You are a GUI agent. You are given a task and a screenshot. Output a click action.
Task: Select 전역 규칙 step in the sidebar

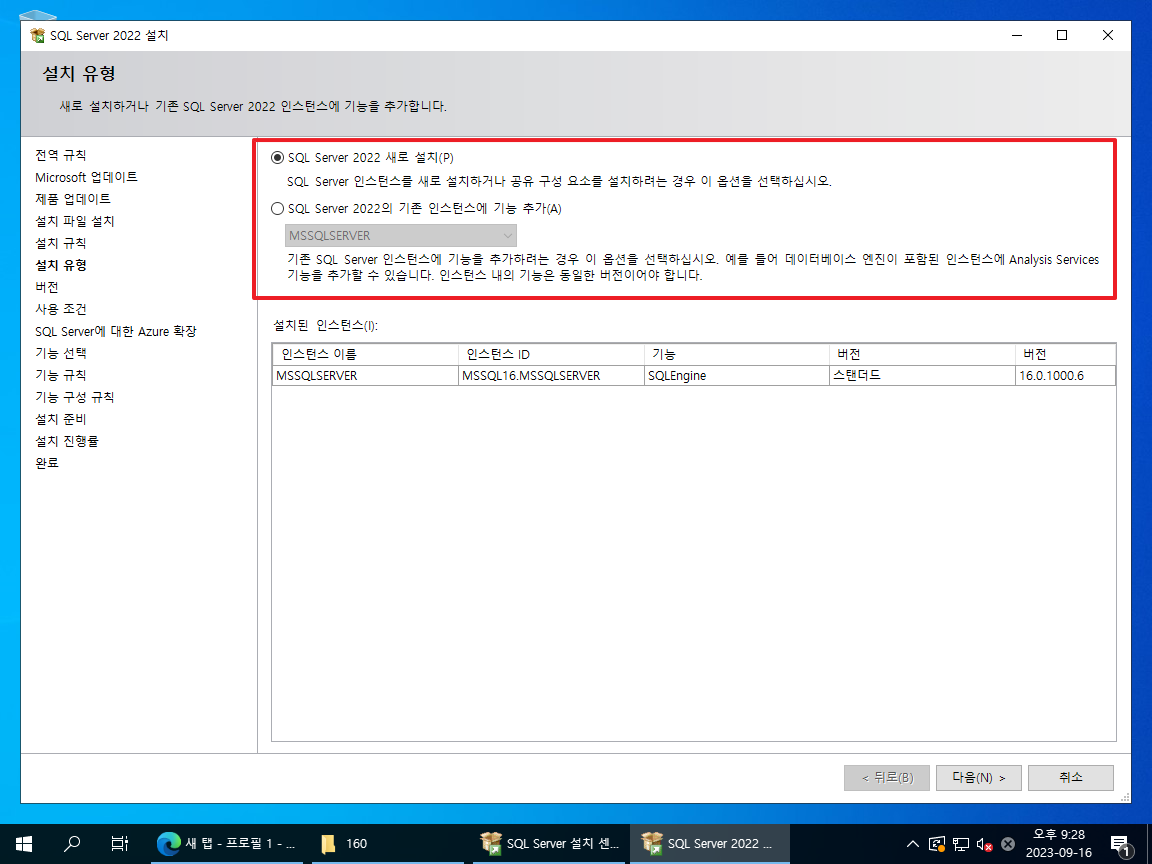click(x=61, y=155)
